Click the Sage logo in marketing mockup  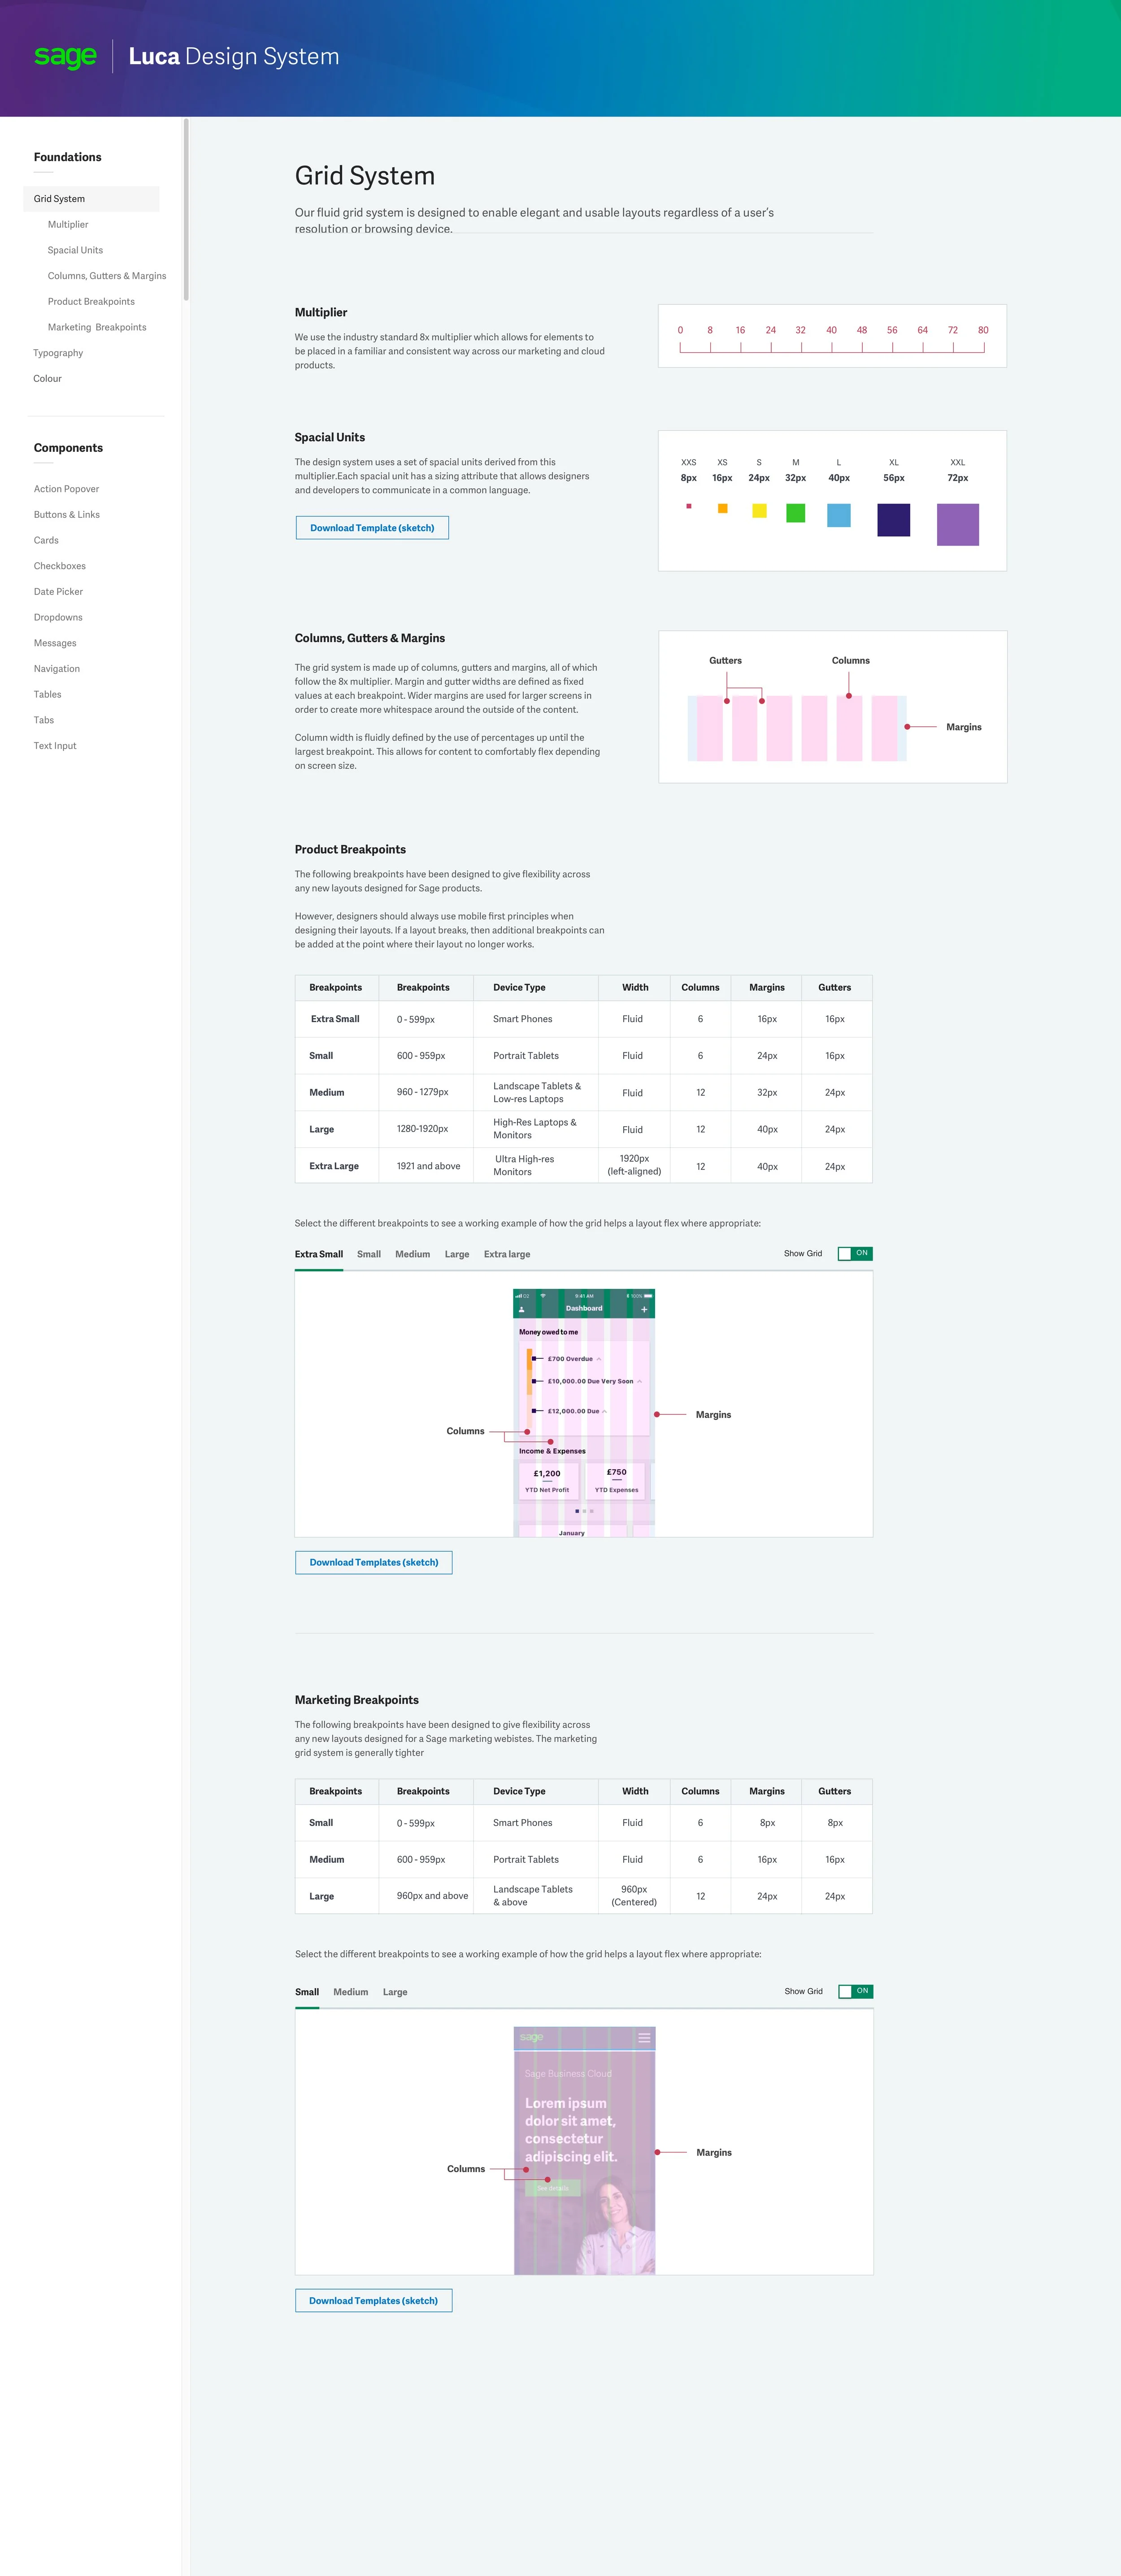coord(532,2037)
